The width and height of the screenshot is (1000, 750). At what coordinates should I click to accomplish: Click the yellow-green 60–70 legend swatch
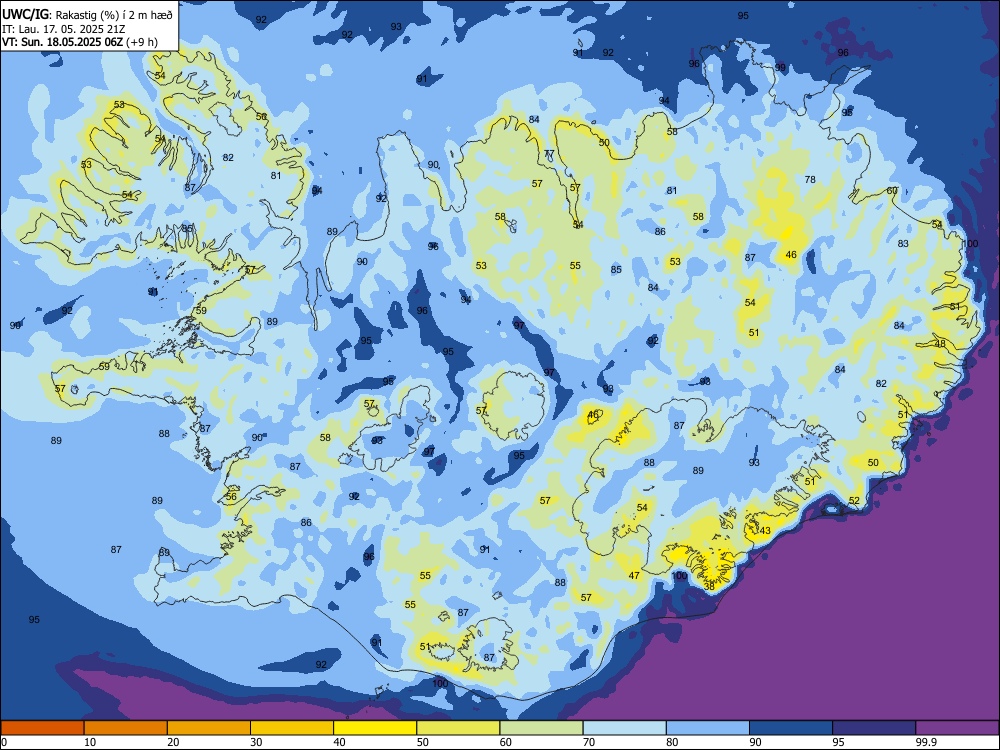(541, 728)
